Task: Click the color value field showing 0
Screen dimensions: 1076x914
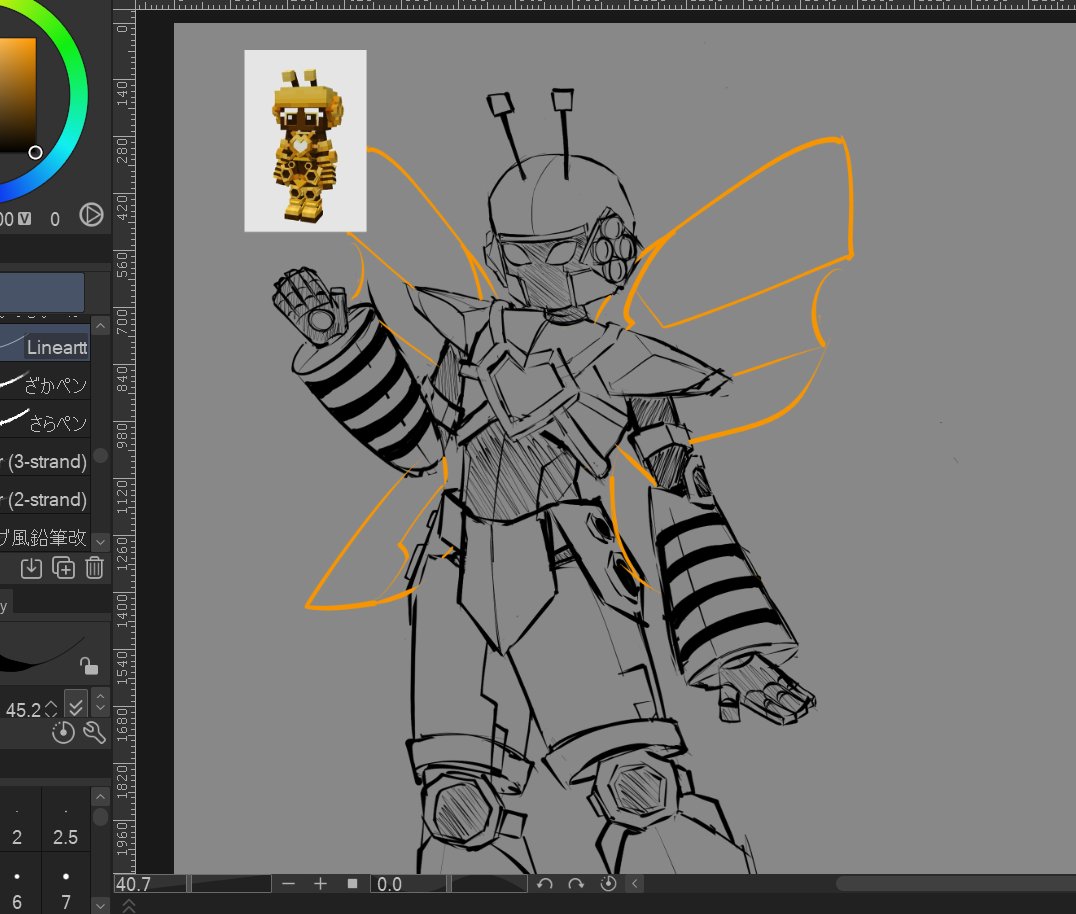Action: coord(55,219)
